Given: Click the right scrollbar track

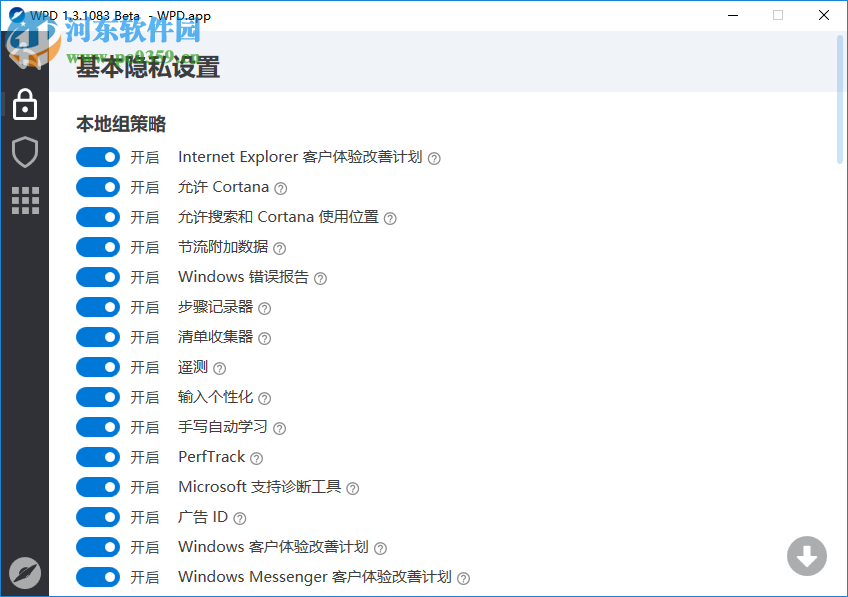Looking at the screenshot, I should (x=840, y=300).
